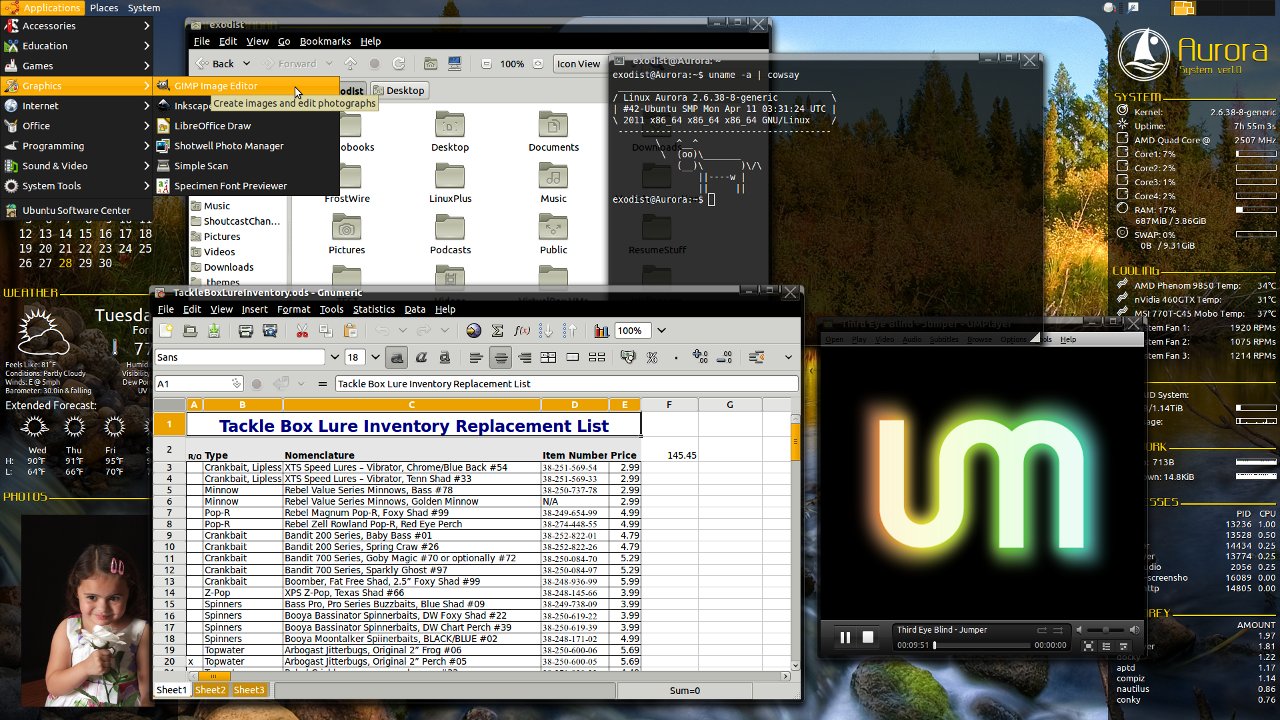
Task: Click the Gnumeric formula entry field
Action: point(566,383)
